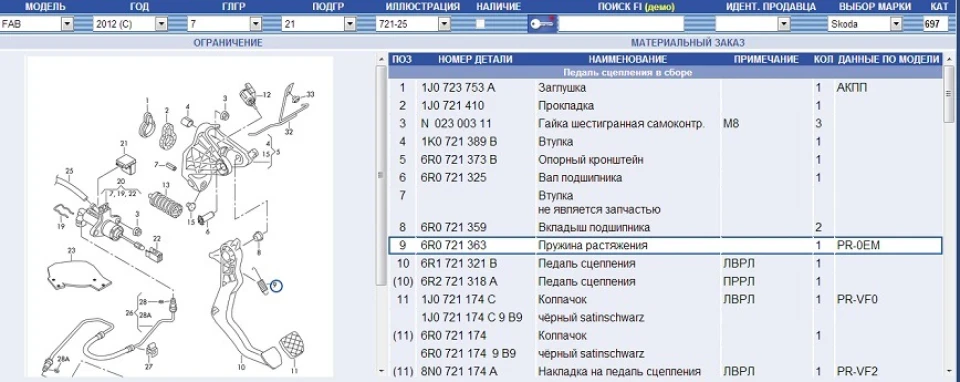This screenshot has height=382, width=960.
Task: Click the name Прокладка
Action: click(x=566, y=106)
